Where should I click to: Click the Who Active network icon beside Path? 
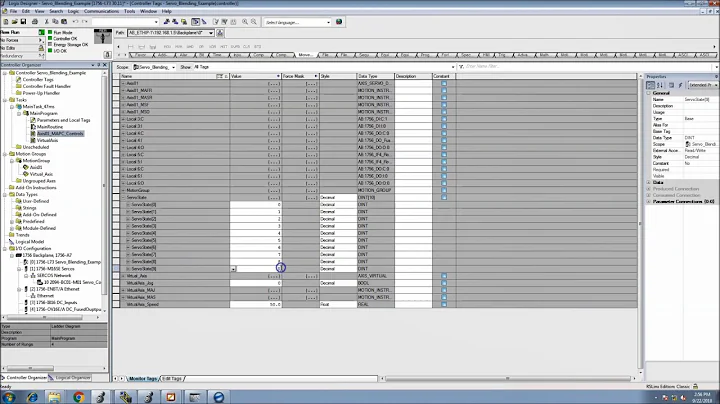pyautogui.click(x=220, y=33)
